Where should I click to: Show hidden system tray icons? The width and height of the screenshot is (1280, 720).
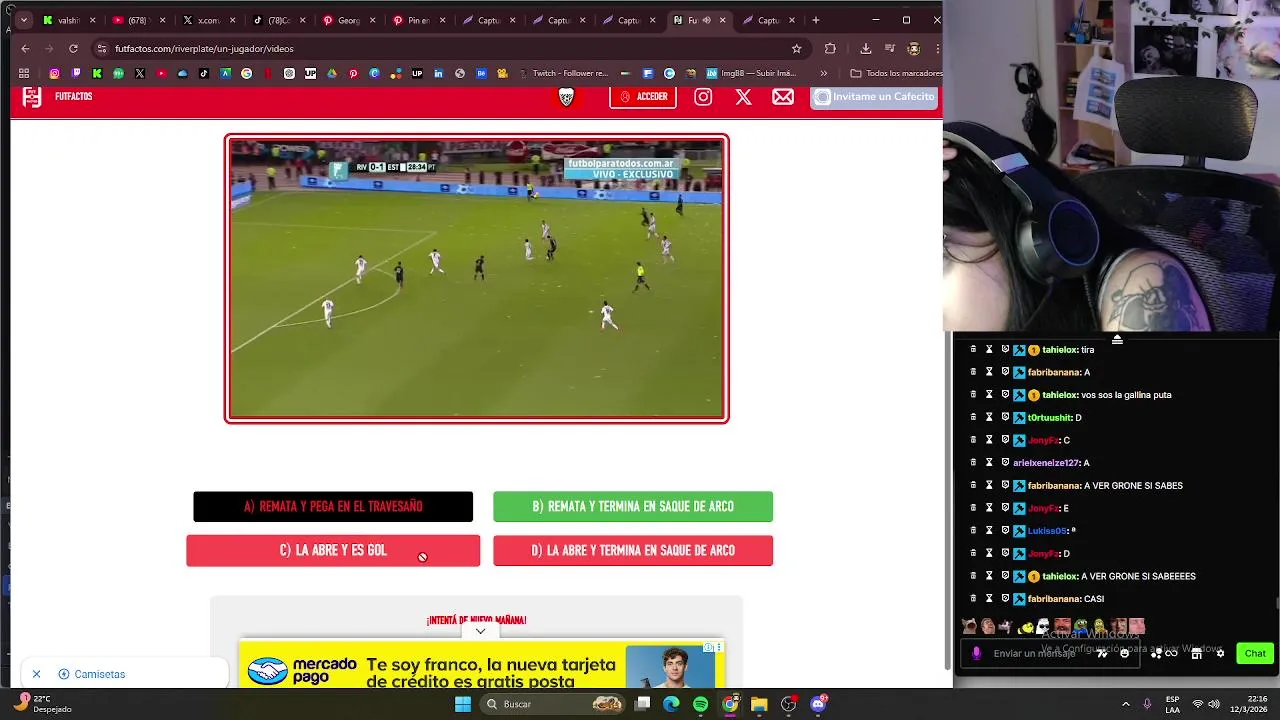[x=1125, y=704]
